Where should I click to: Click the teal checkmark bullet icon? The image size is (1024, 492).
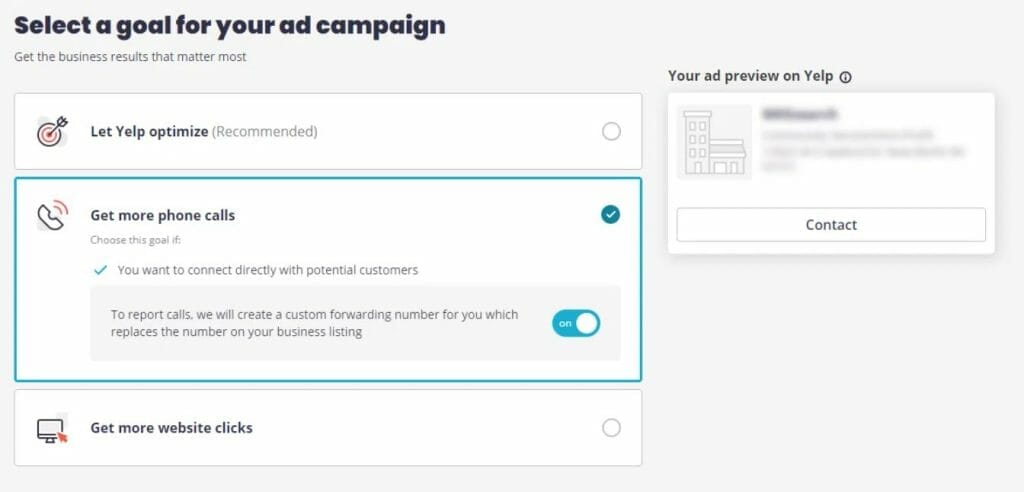pos(100,270)
